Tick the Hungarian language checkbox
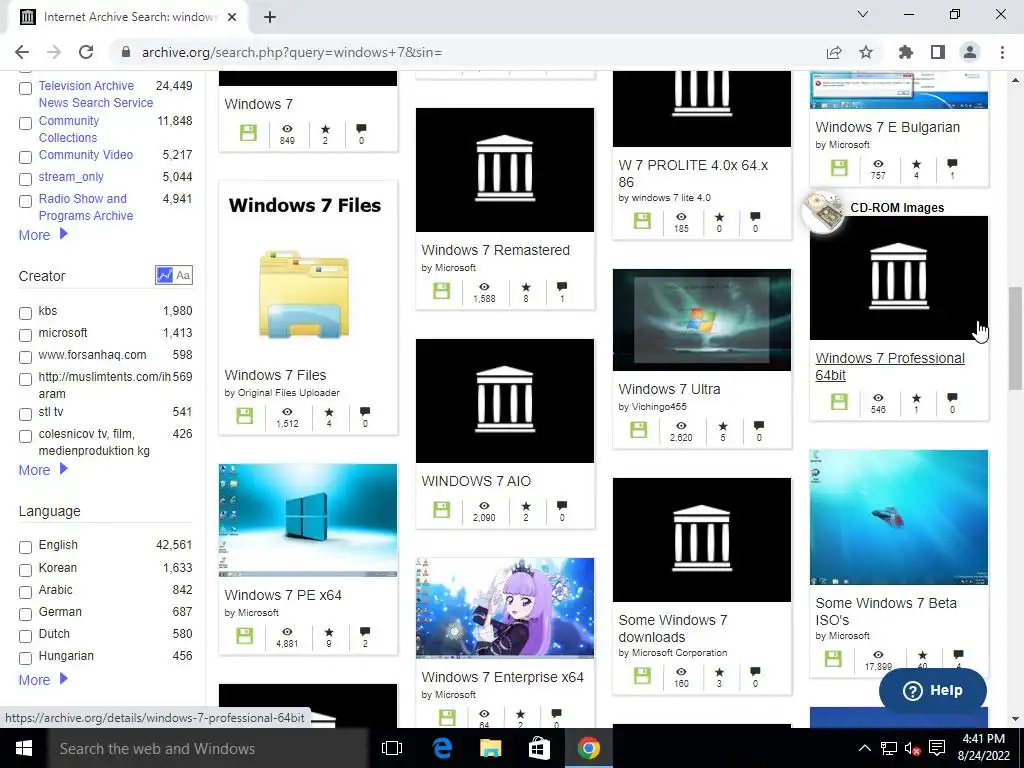1024x768 pixels. point(25,658)
